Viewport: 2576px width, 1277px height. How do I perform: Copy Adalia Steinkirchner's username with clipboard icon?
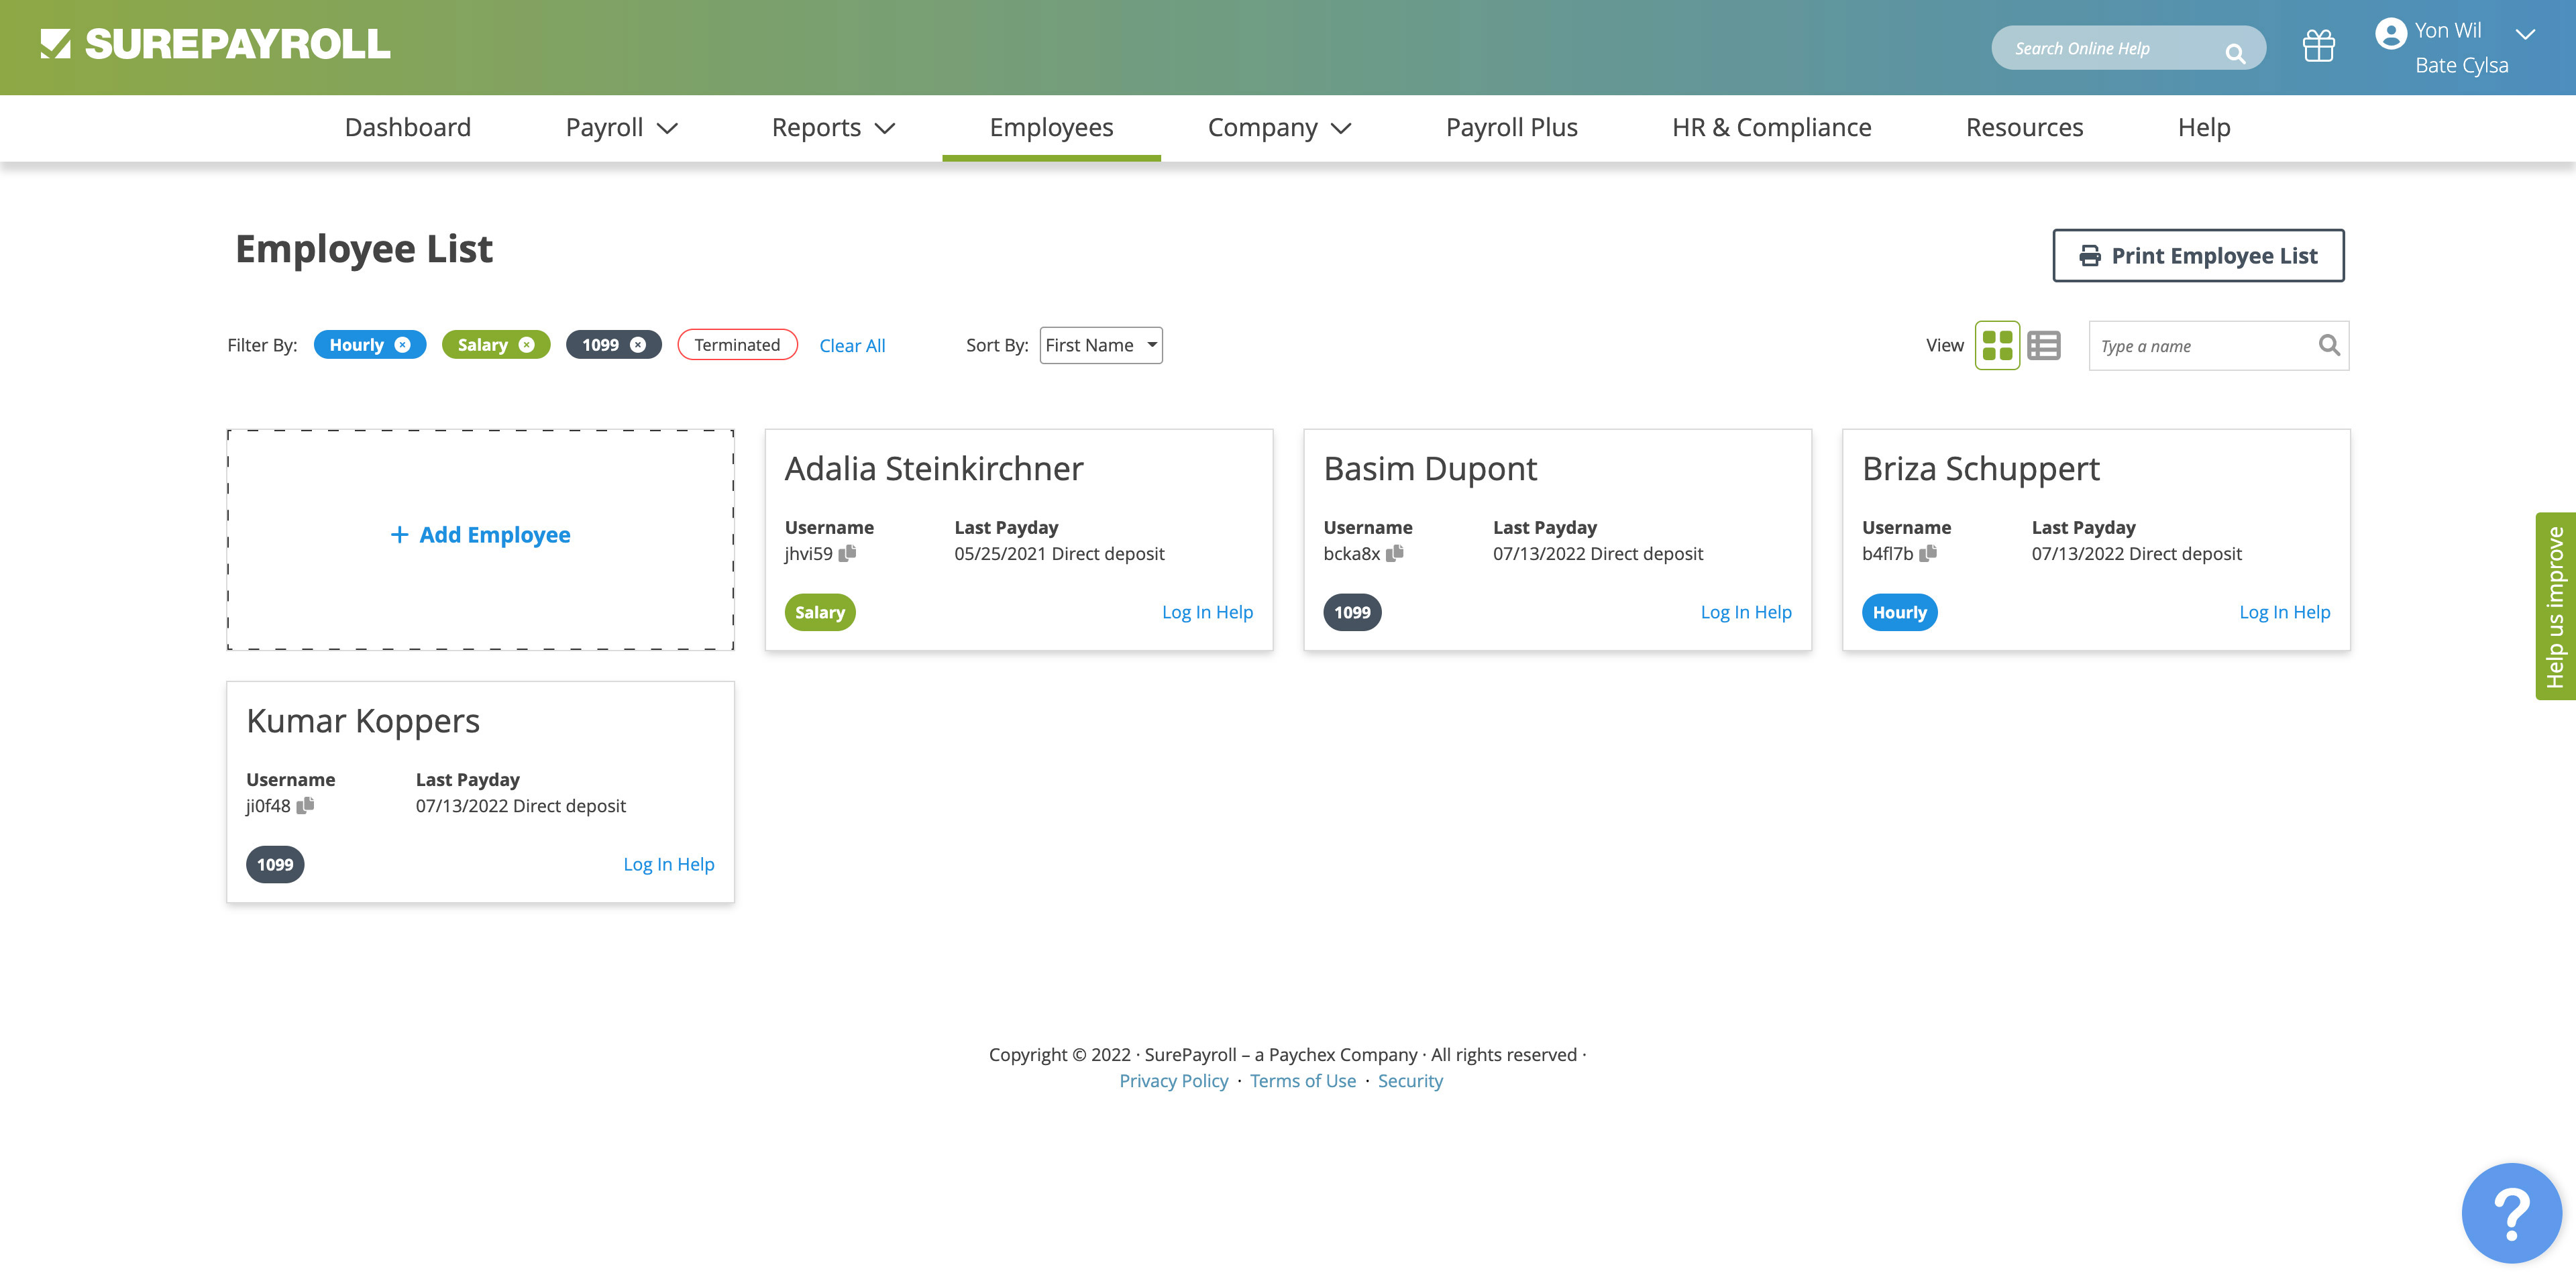[x=847, y=553]
